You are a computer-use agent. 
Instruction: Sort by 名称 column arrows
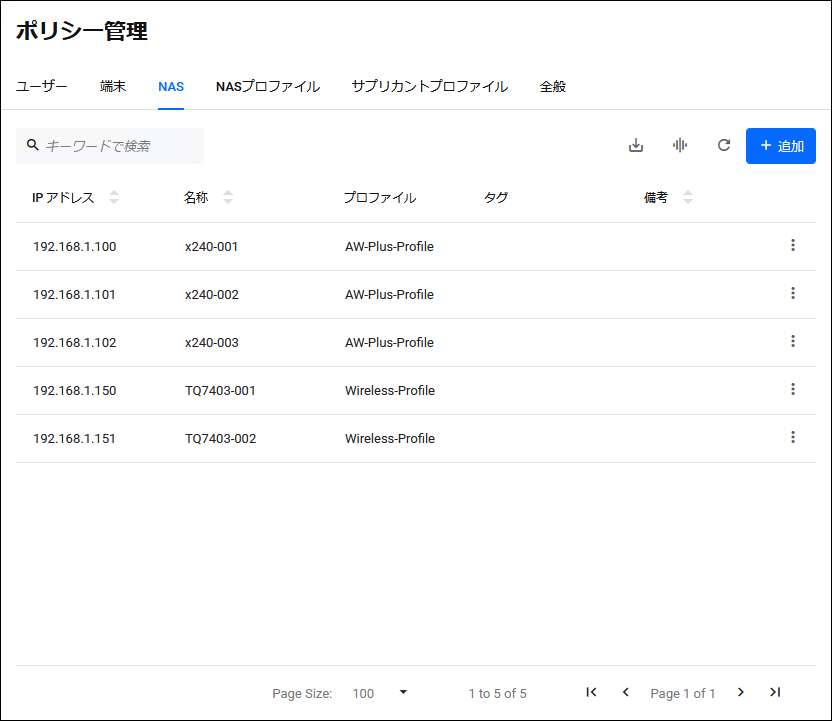pos(228,197)
